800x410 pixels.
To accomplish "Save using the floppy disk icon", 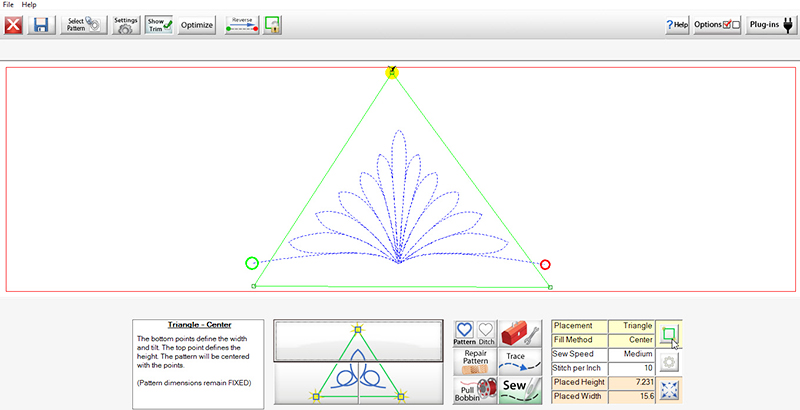I will (42, 24).
